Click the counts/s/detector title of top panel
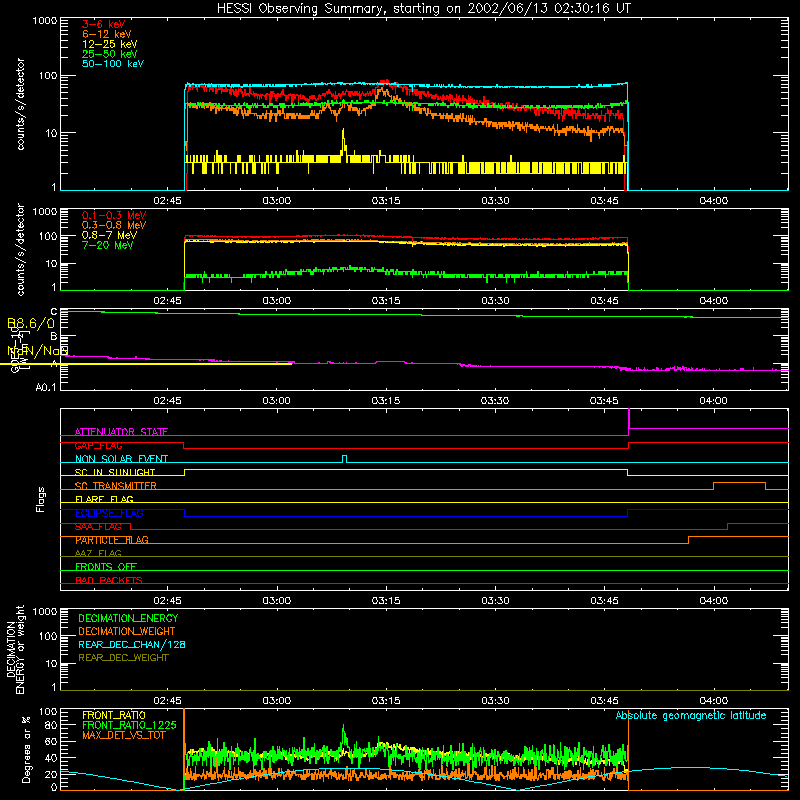 [x=20, y=104]
